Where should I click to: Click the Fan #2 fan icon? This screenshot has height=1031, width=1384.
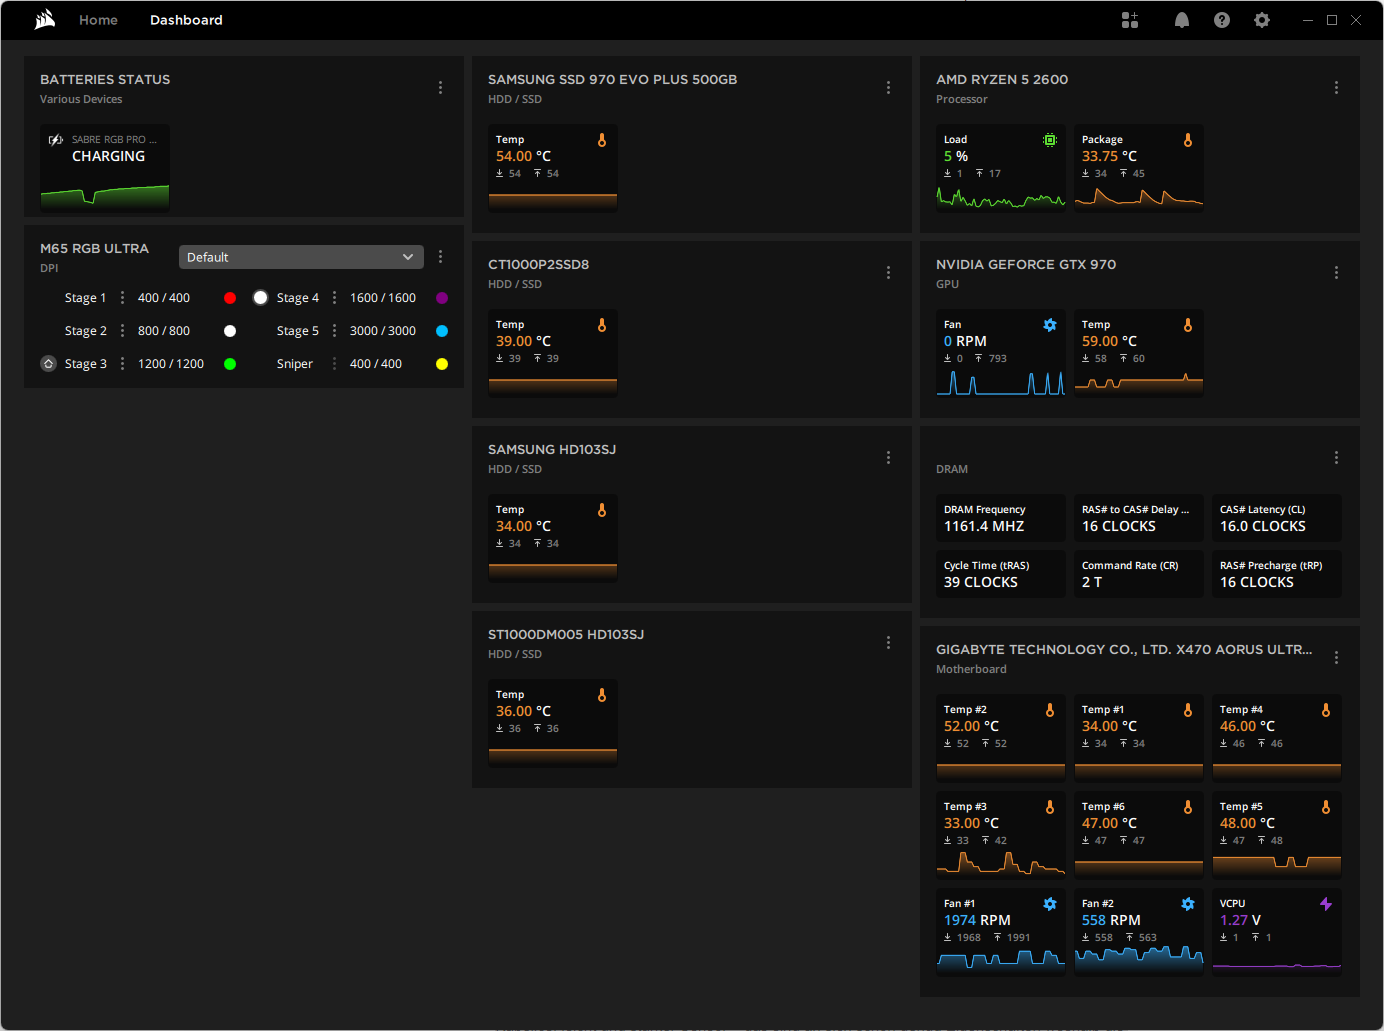1188,905
